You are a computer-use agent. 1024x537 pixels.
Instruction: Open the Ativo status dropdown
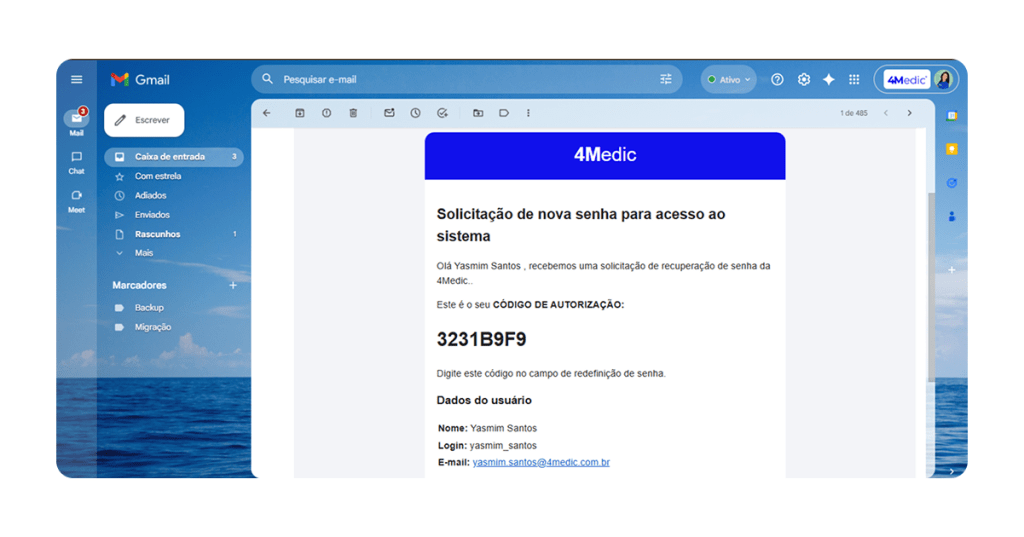click(x=728, y=79)
